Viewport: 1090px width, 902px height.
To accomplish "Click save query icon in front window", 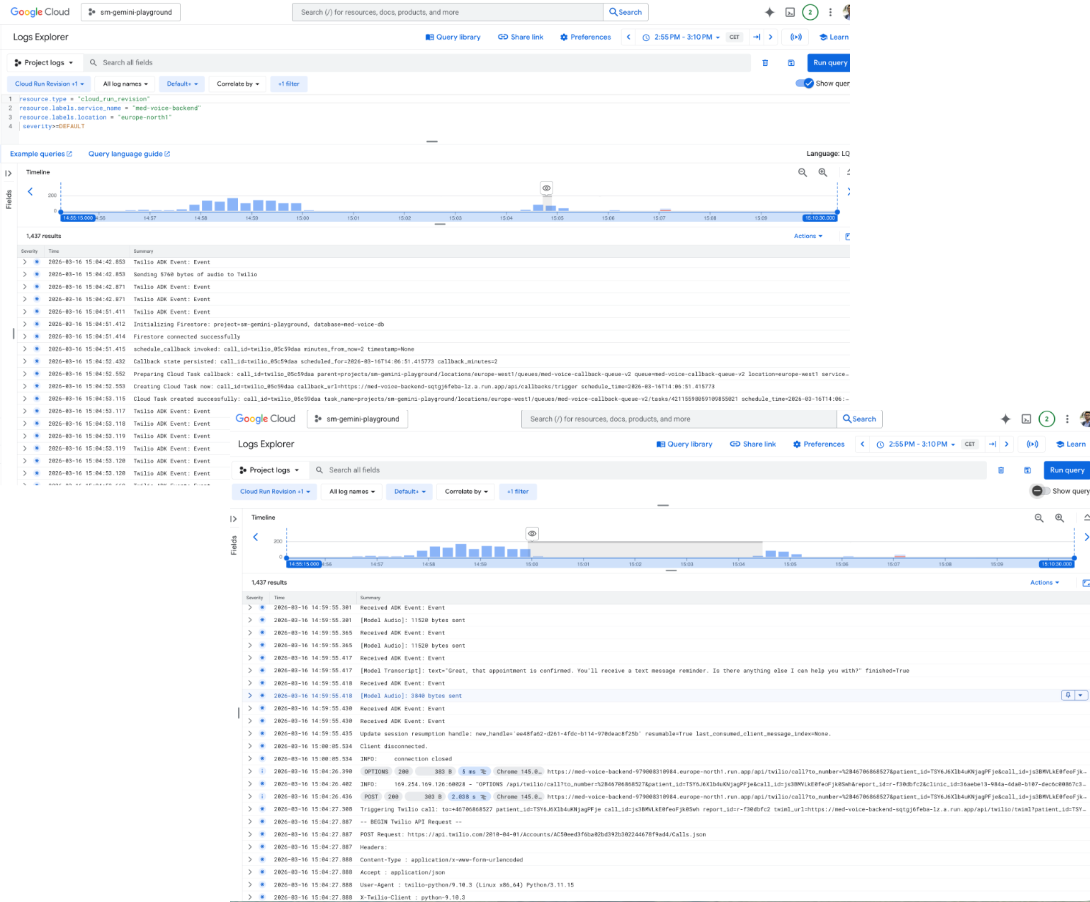I will click(1027, 470).
